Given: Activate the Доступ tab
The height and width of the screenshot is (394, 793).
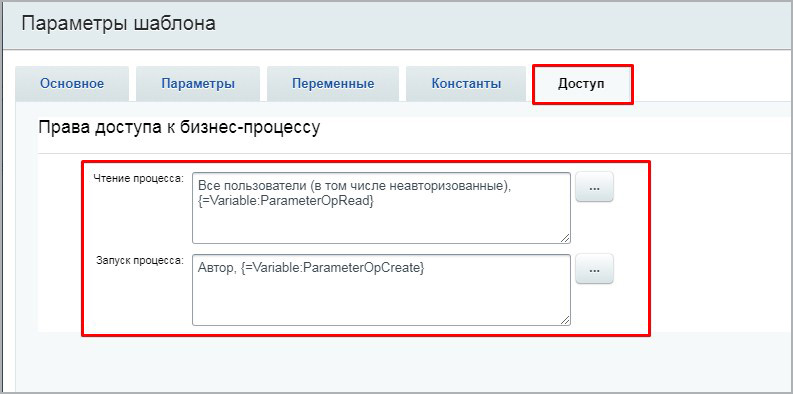Looking at the screenshot, I should tap(581, 83).
